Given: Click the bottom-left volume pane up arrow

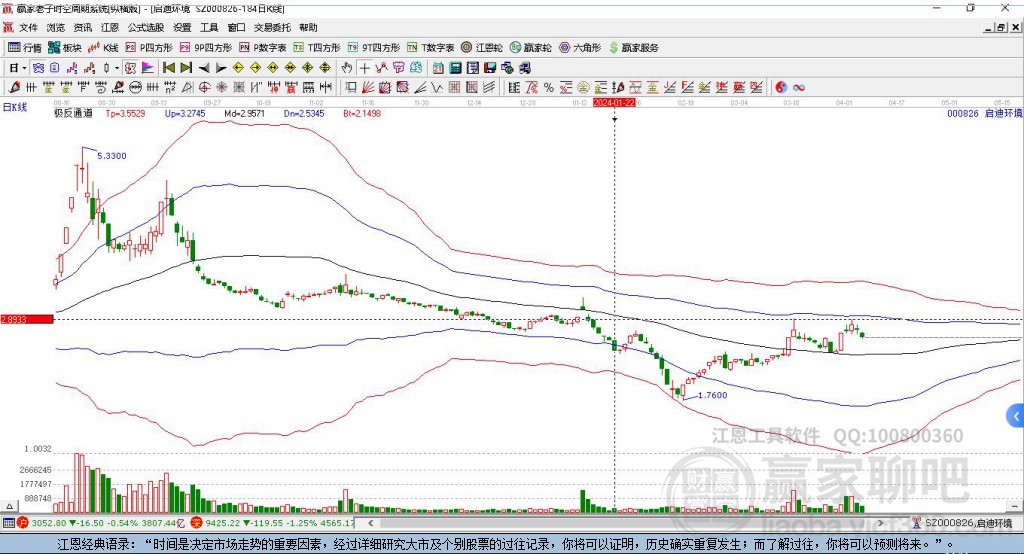Looking at the screenshot, I should click(9, 506).
